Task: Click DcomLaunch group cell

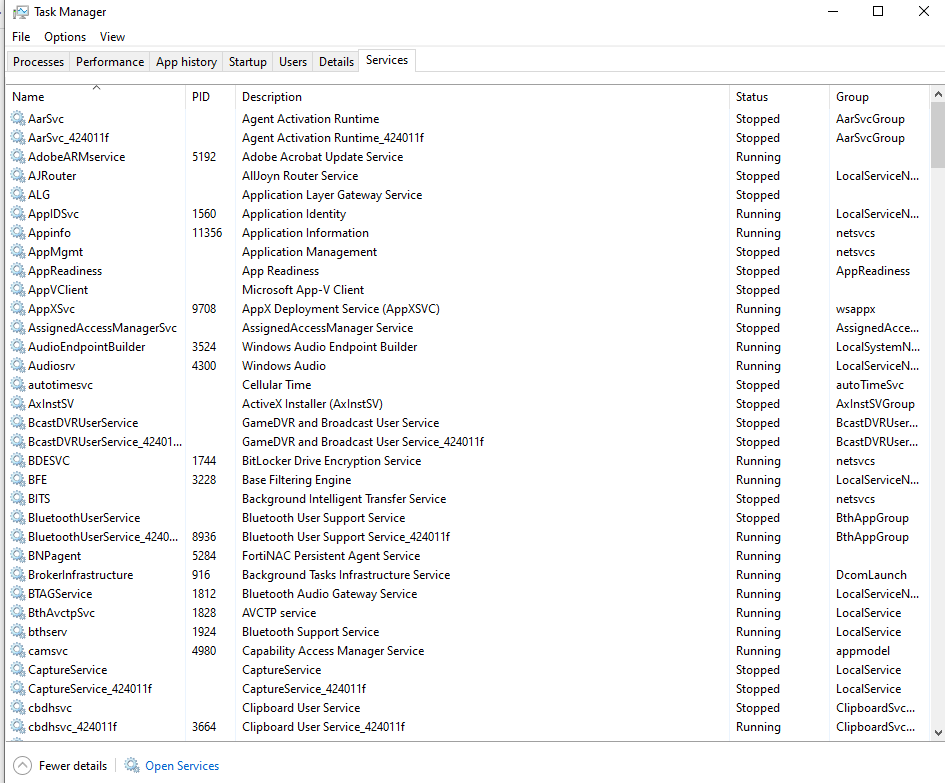Action: [871, 574]
